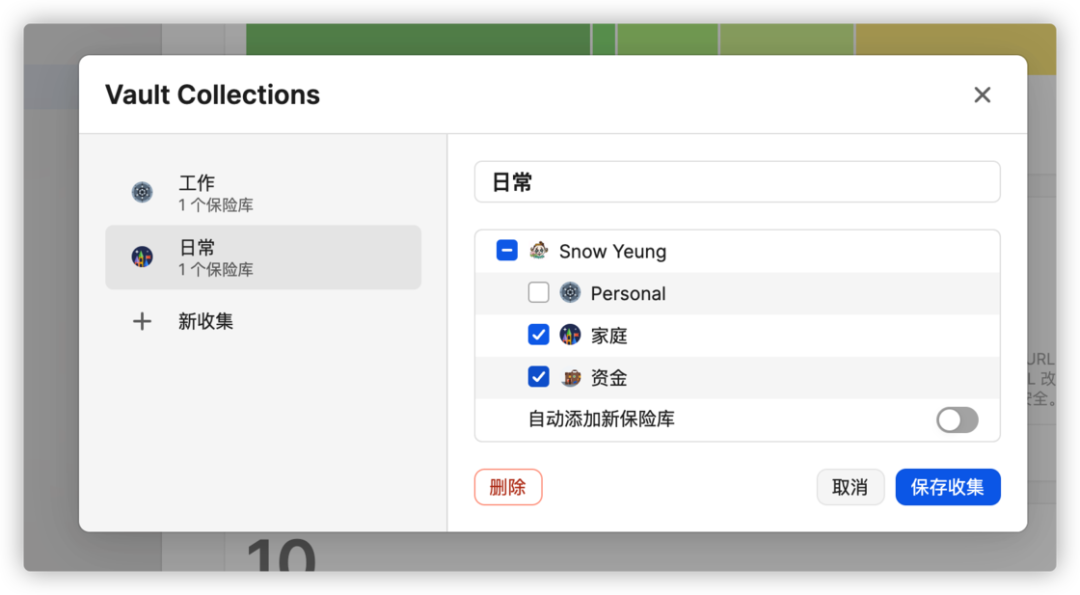Image resolution: width=1080 pixels, height=595 pixels.
Task: Click the 家庭 vault icon
Action: (570, 335)
